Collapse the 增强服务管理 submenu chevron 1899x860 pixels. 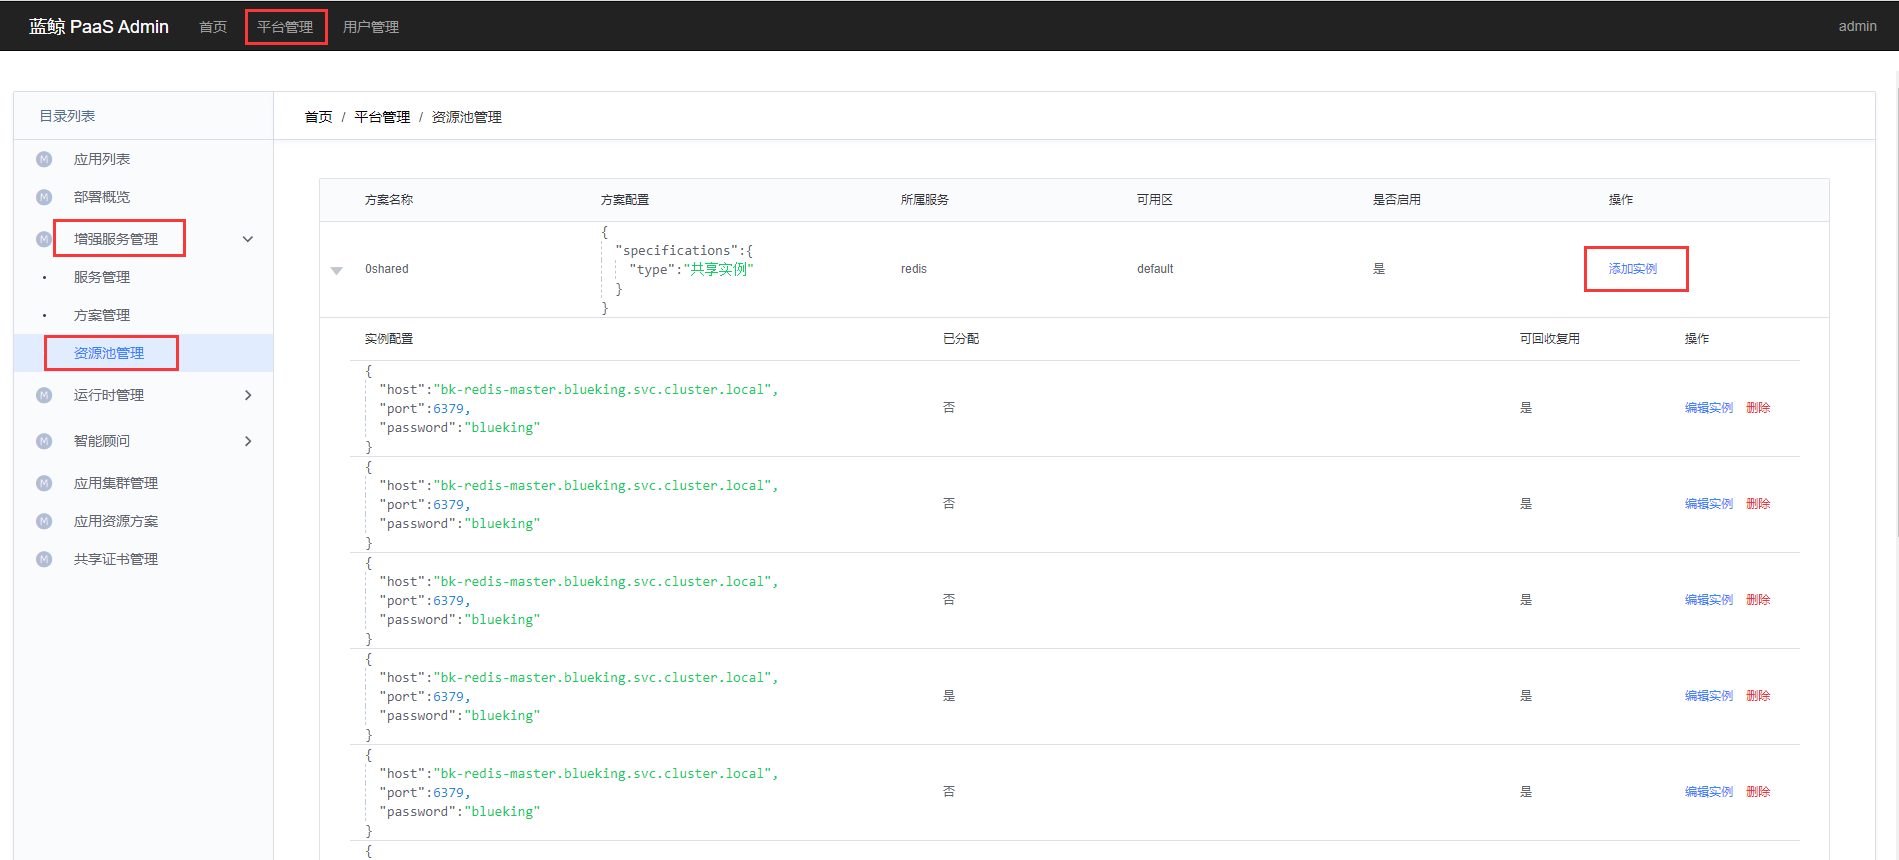pyautogui.click(x=248, y=239)
